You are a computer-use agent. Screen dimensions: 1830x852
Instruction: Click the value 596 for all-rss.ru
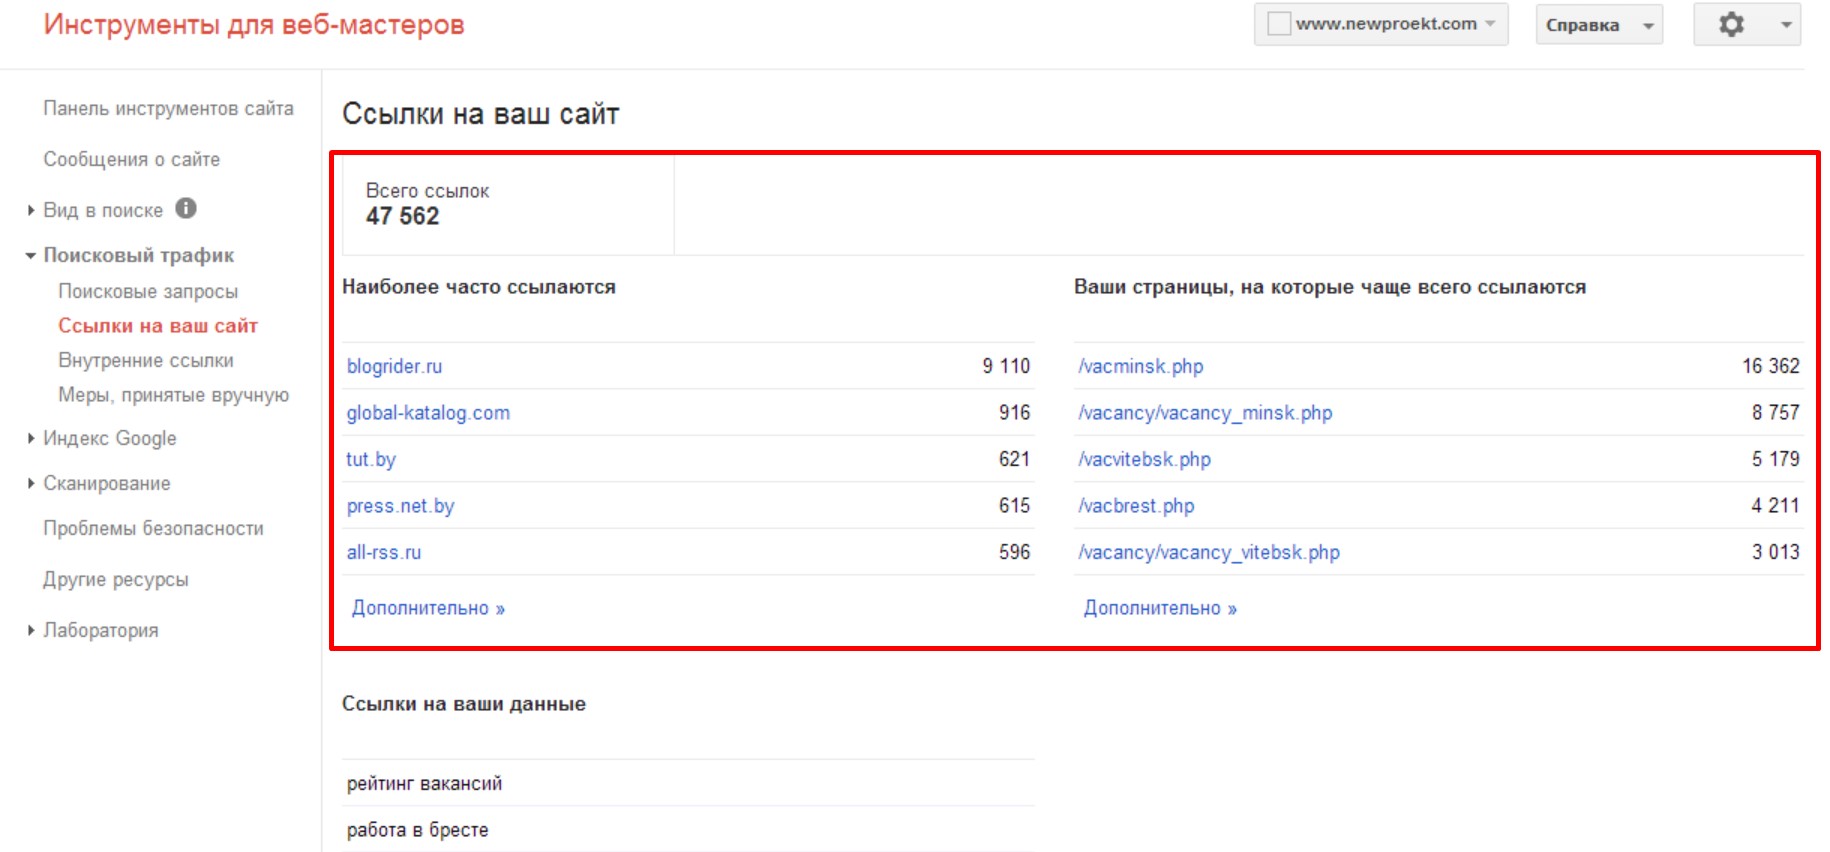[1014, 552]
